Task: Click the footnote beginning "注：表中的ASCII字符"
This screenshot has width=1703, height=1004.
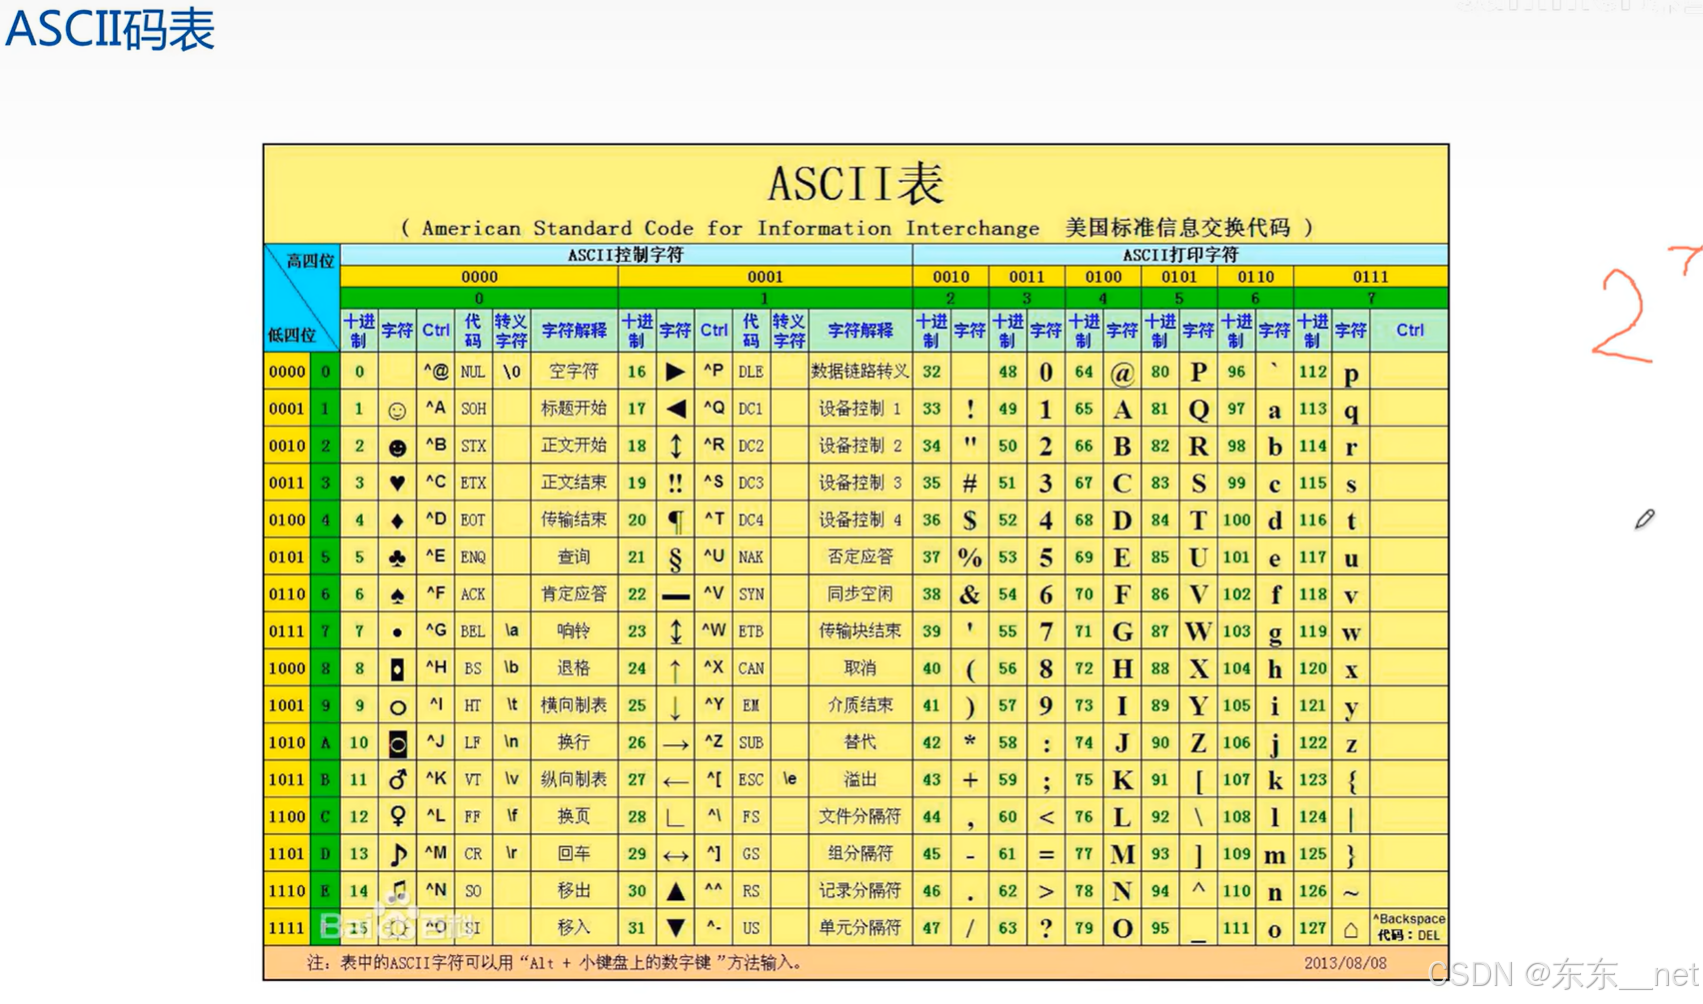Action: pyautogui.click(x=555, y=963)
